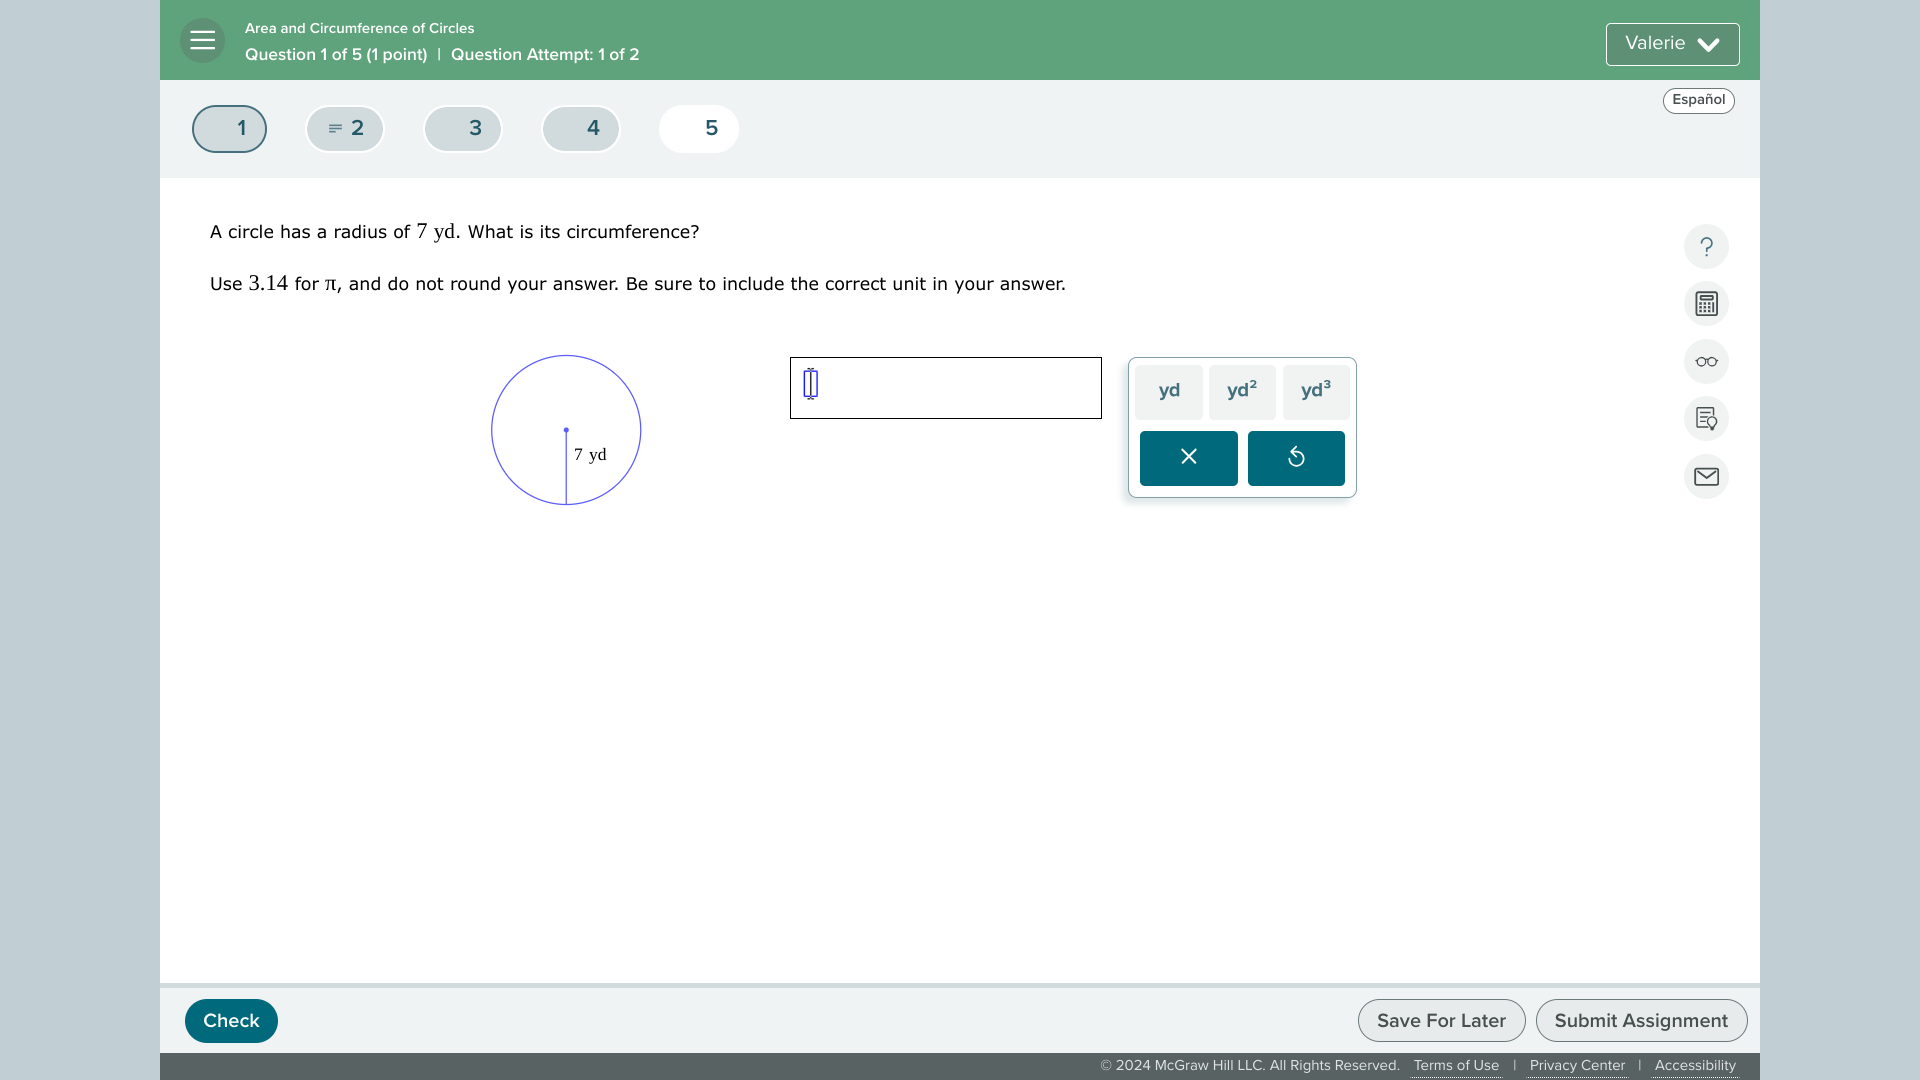The width and height of the screenshot is (1920, 1080).
Task: Toggle to question 4
Action: point(592,128)
